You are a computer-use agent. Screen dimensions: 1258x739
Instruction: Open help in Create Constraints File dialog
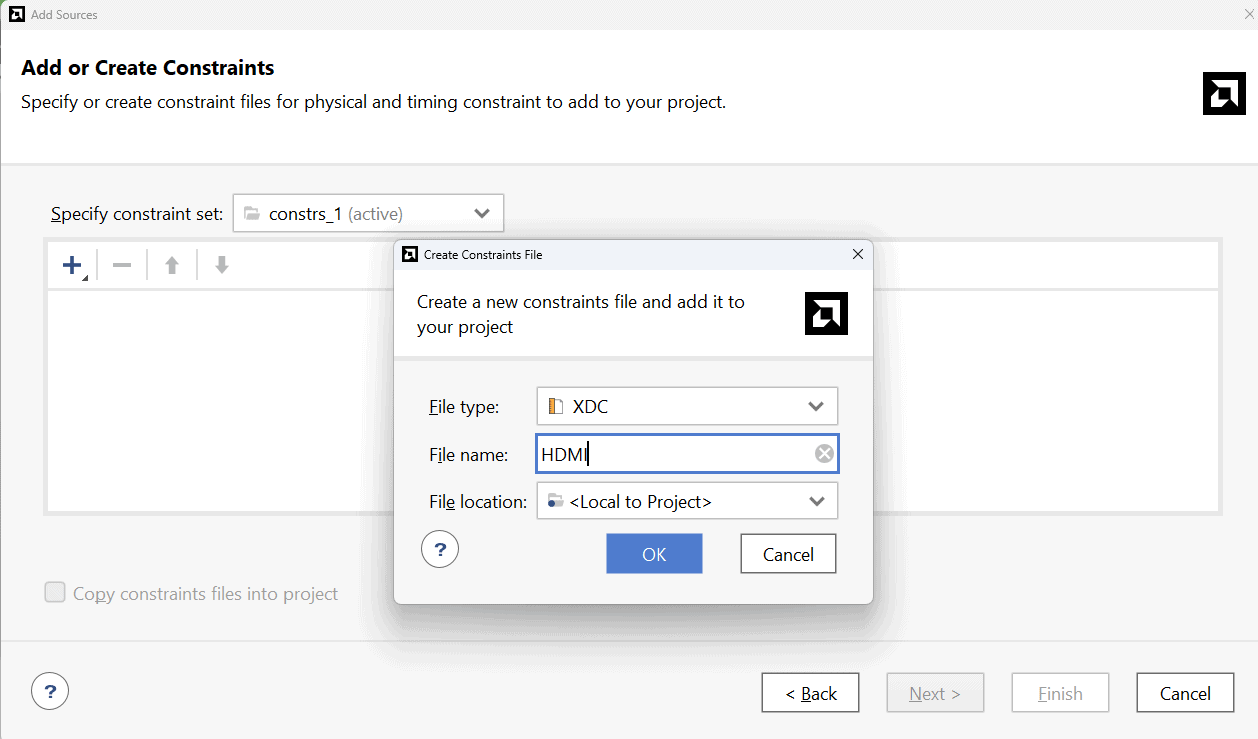pos(439,549)
